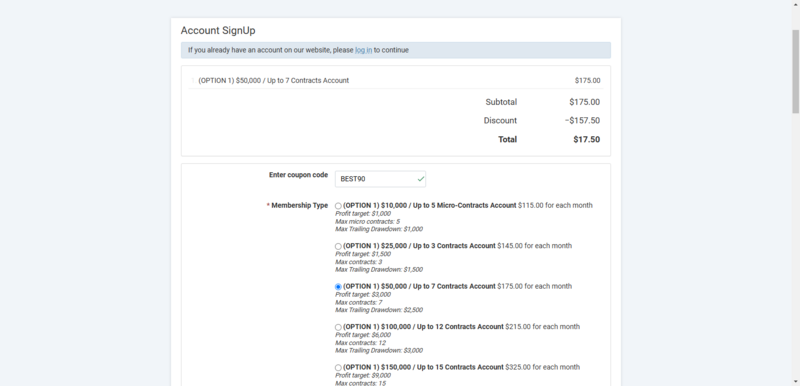Choose the $25,000 / 3 Contracts radio option

(x=338, y=246)
